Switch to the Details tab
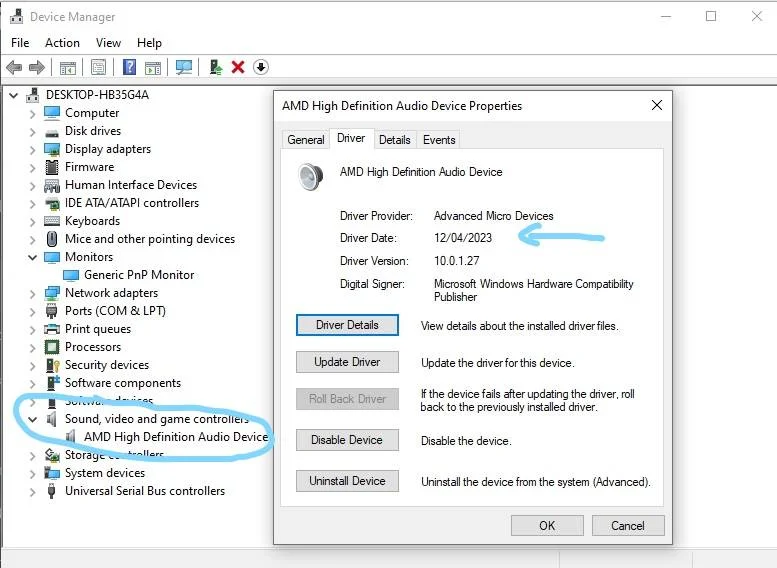Viewport: 777px width, 568px height. (394, 140)
